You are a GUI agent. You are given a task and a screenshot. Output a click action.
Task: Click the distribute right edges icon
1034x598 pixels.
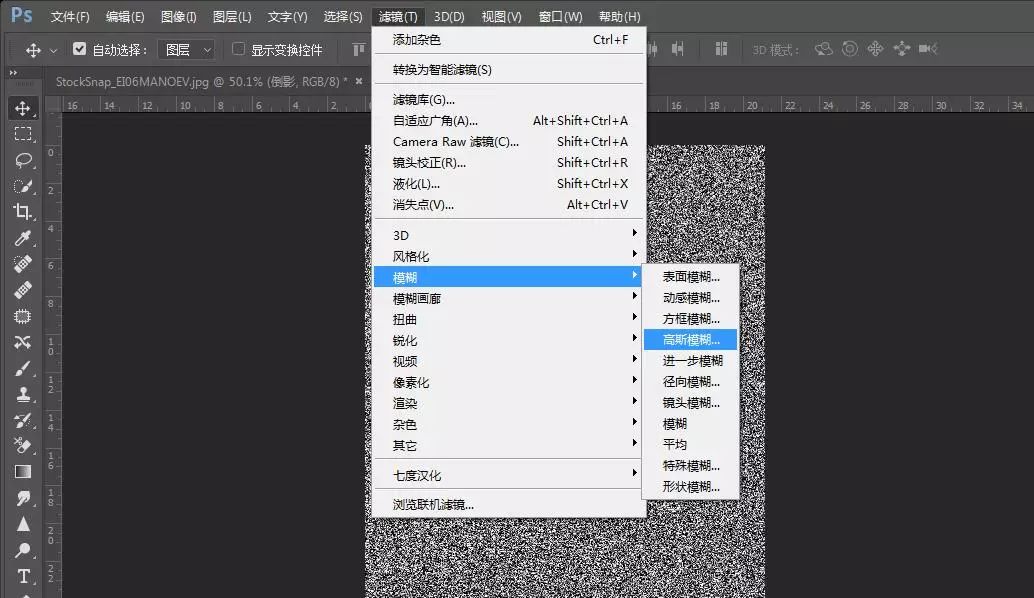(677, 49)
